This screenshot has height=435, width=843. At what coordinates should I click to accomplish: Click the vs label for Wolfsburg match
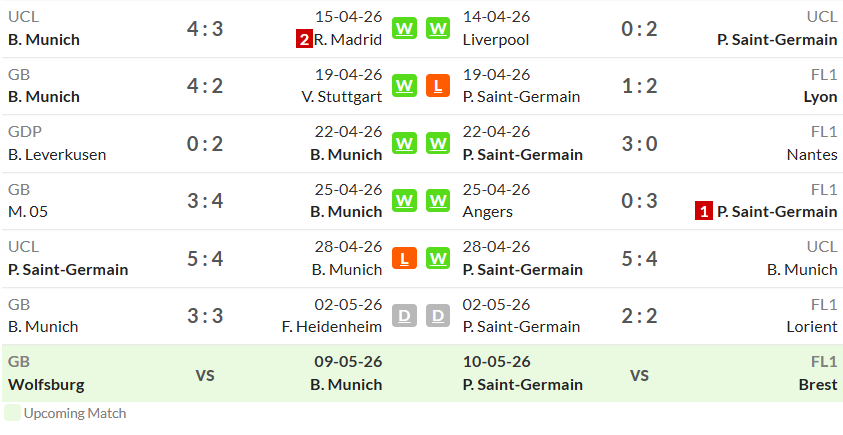click(205, 375)
